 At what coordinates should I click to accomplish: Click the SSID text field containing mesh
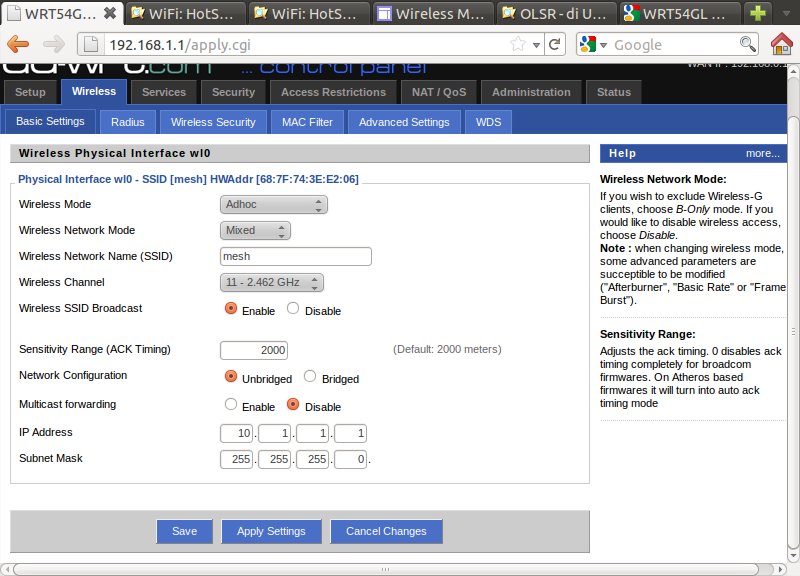tap(295, 257)
